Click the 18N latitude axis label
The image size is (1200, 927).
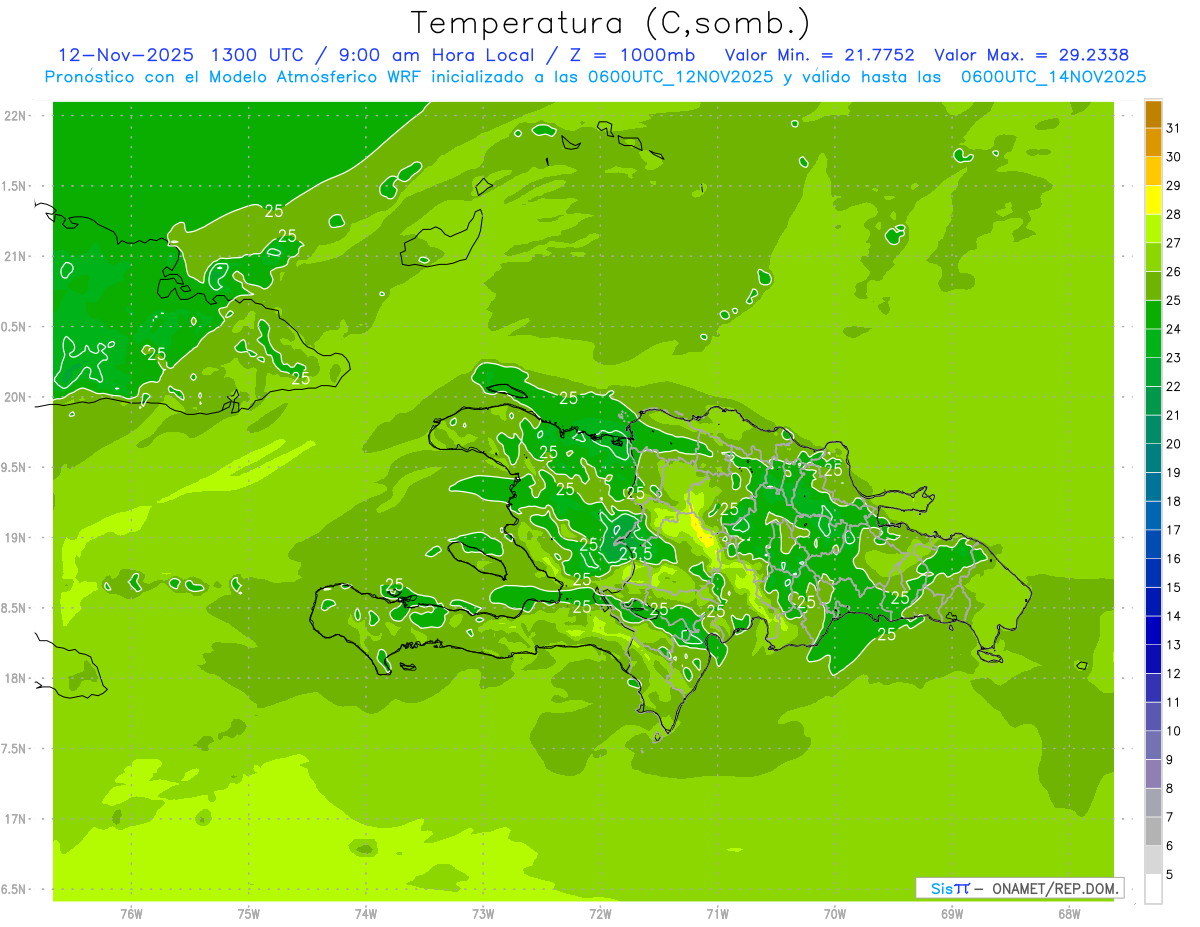tap(17, 678)
